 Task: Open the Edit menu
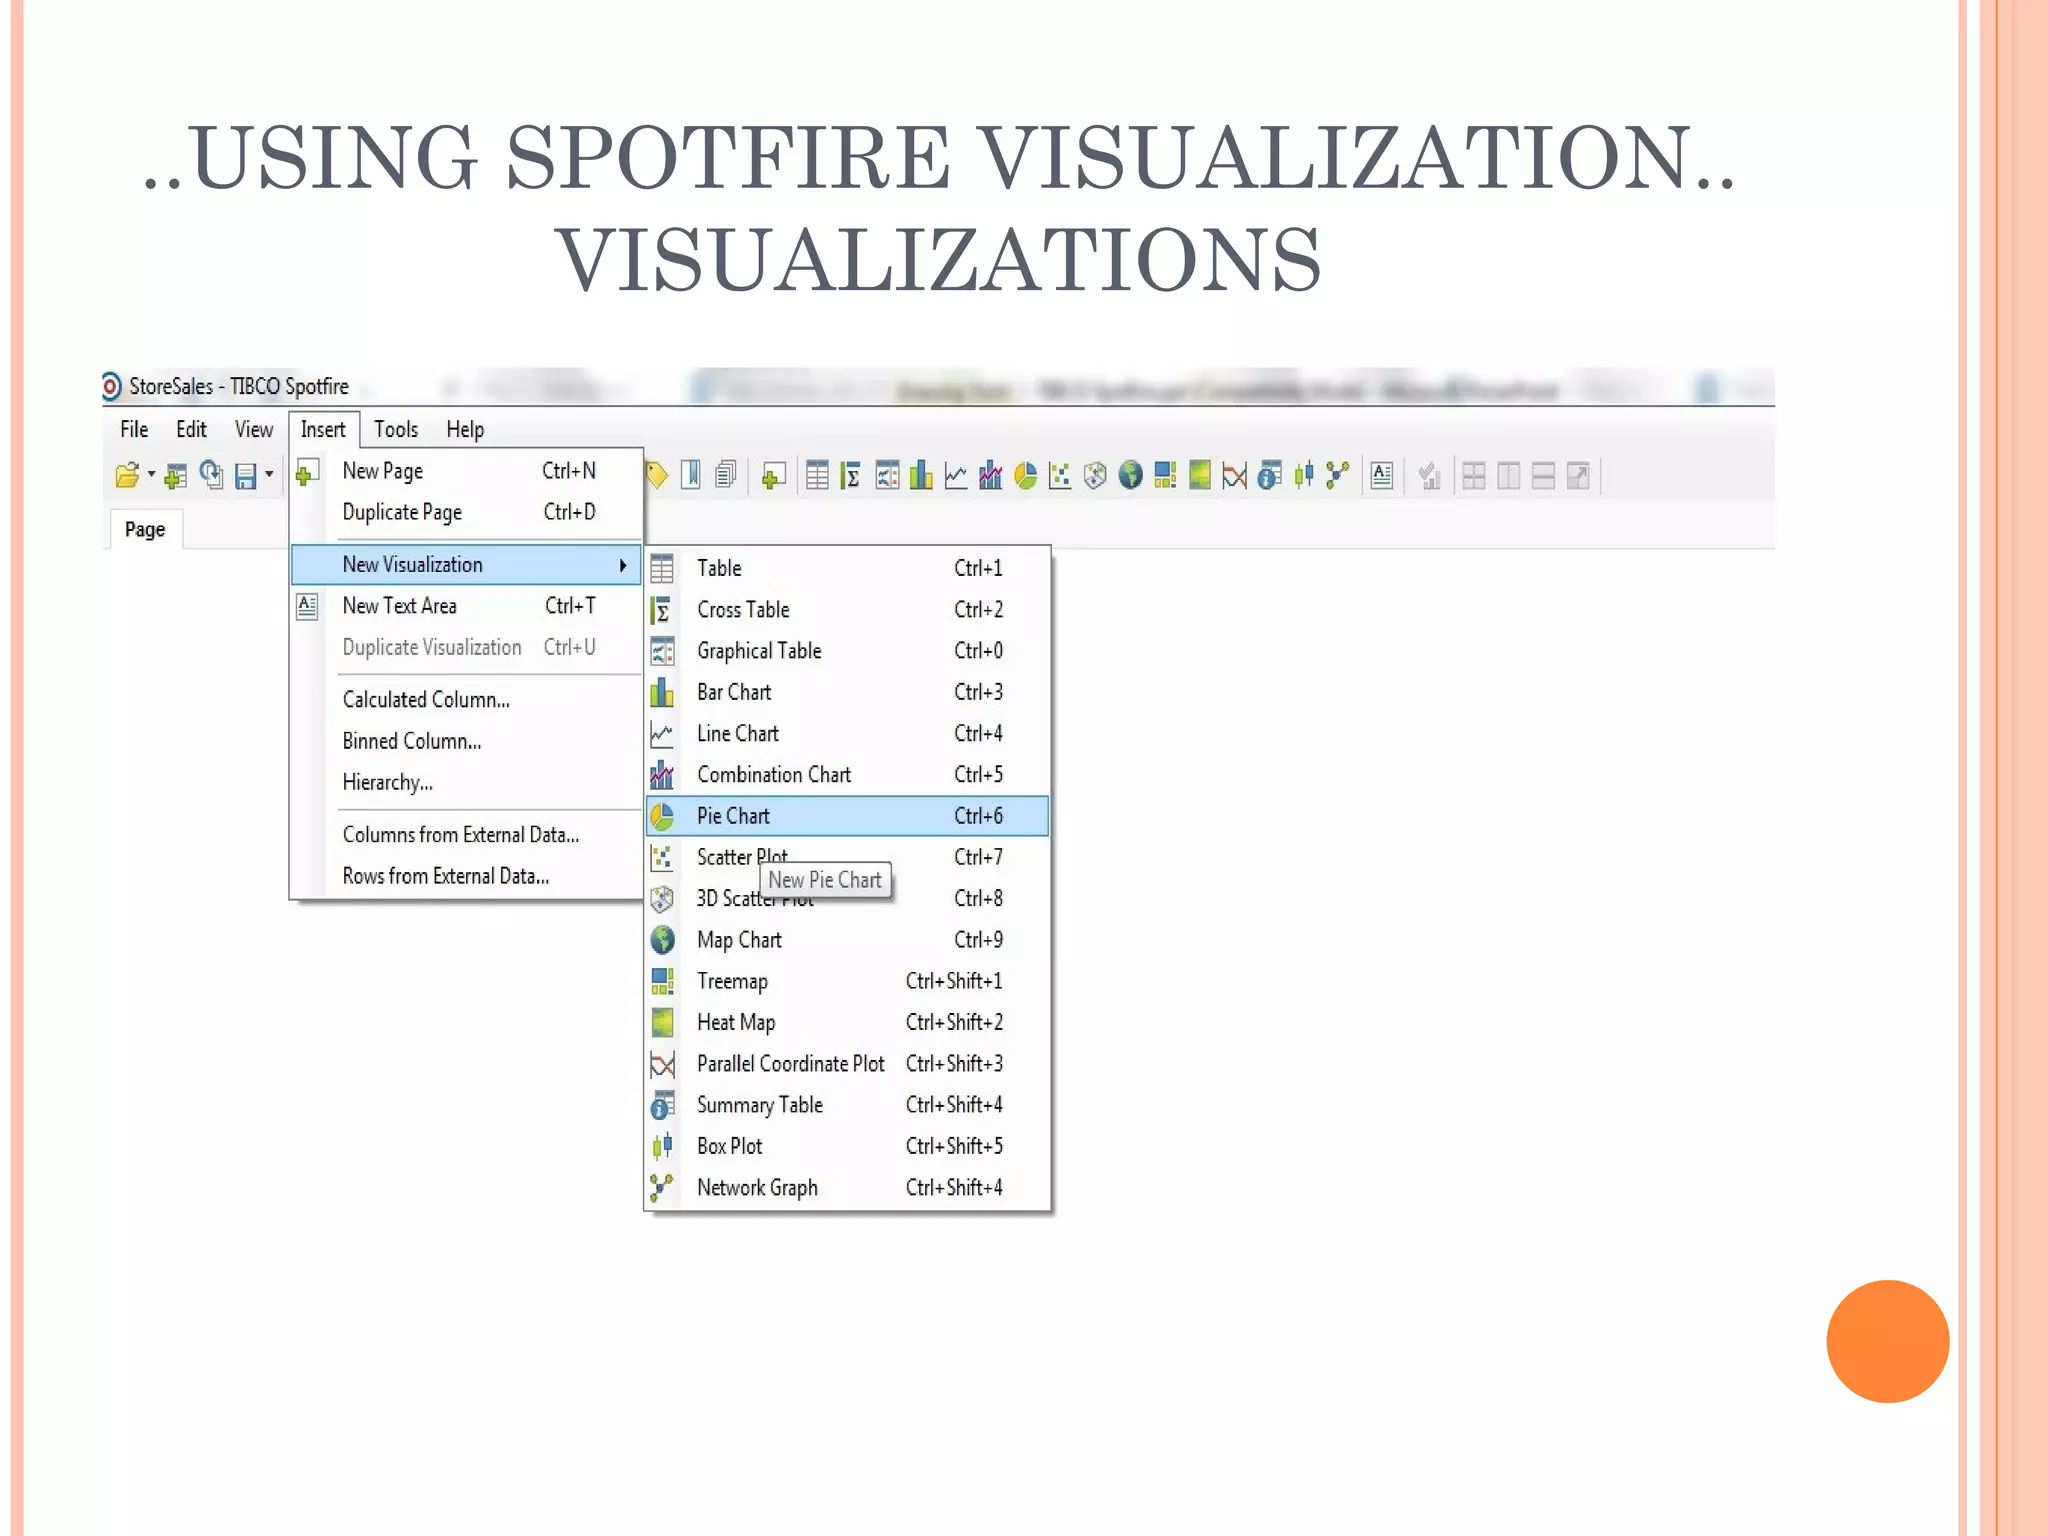click(191, 430)
